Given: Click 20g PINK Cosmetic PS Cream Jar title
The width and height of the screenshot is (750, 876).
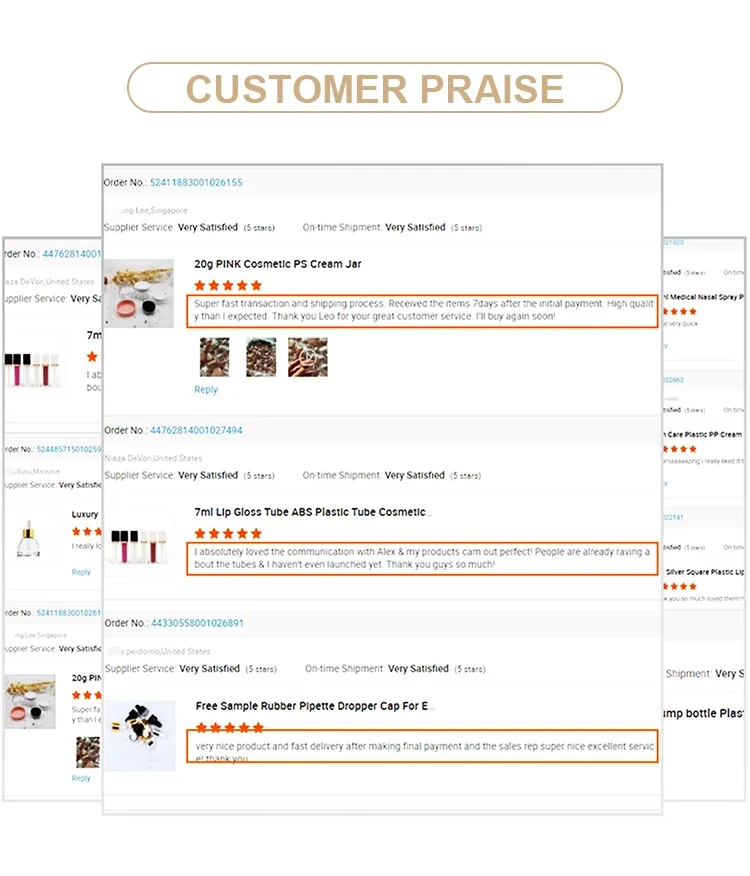Looking at the screenshot, I should tap(278, 264).
